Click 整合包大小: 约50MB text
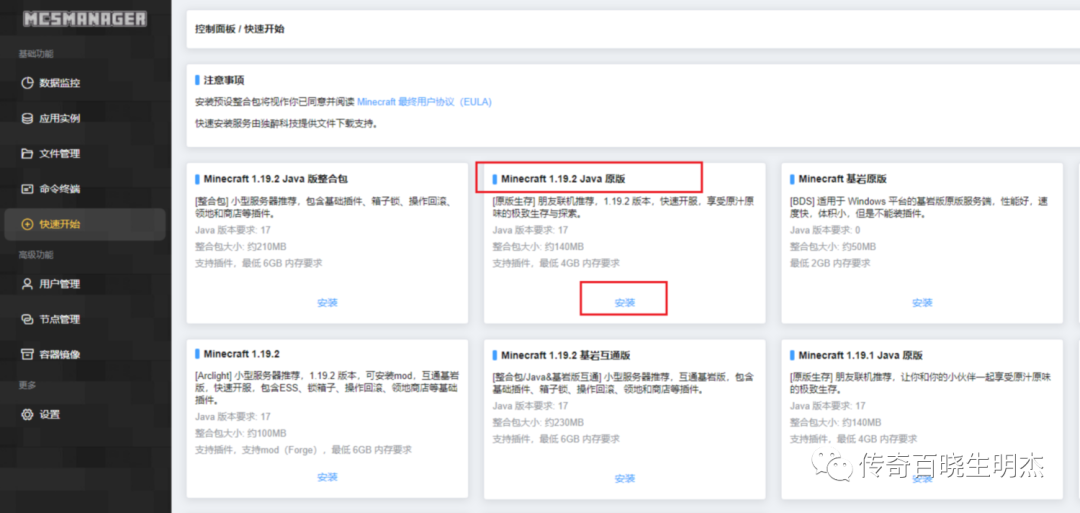Image resolution: width=1080 pixels, height=513 pixels. (833, 247)
